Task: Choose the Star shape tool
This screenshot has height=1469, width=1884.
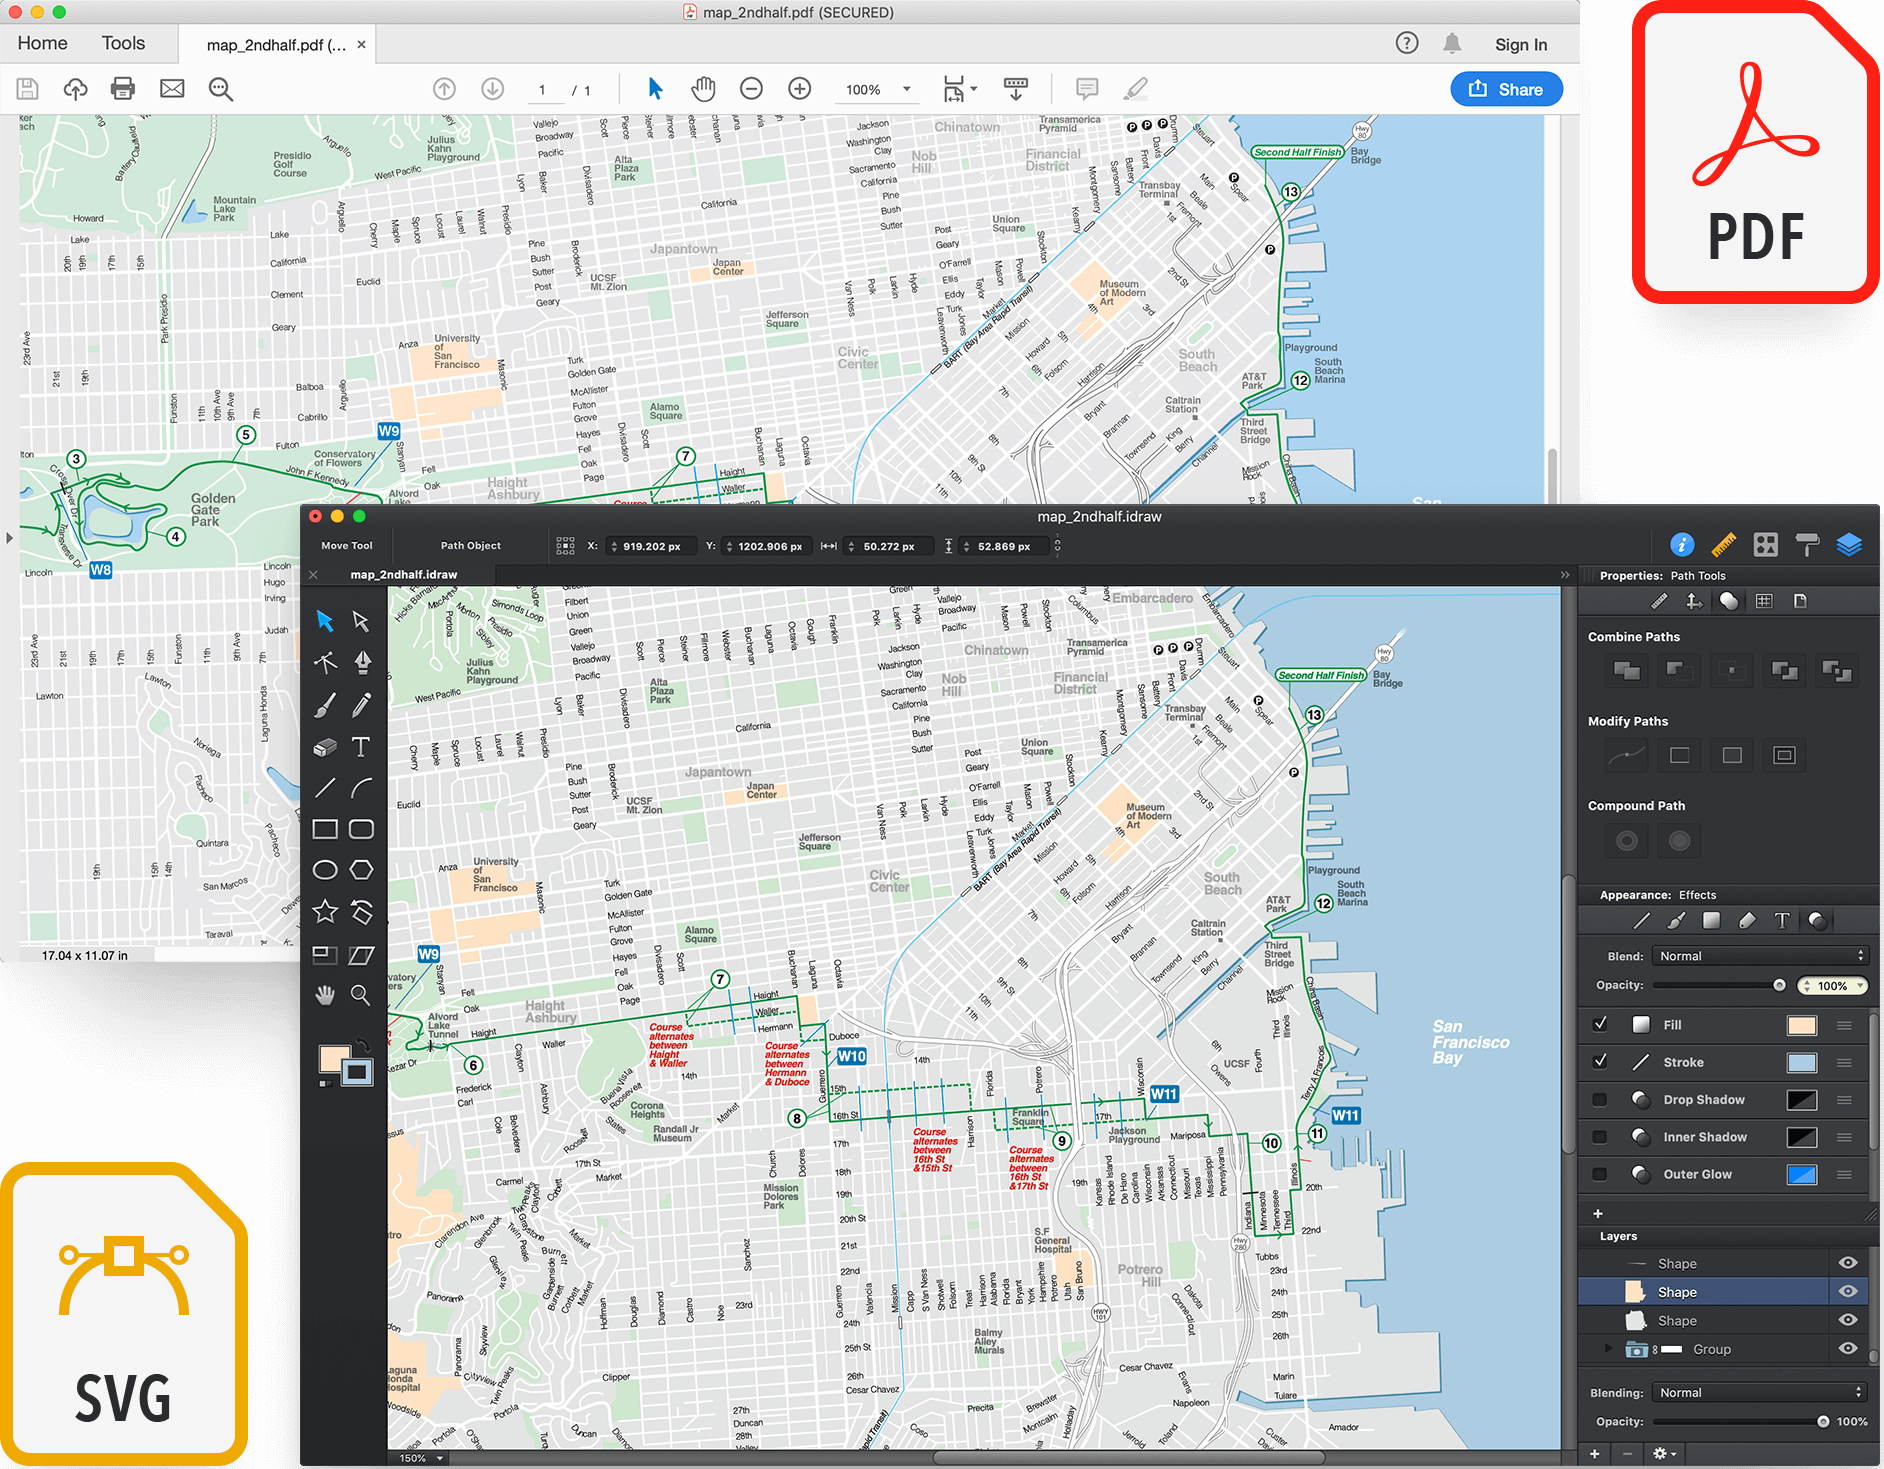Action: tap(325, 911)
